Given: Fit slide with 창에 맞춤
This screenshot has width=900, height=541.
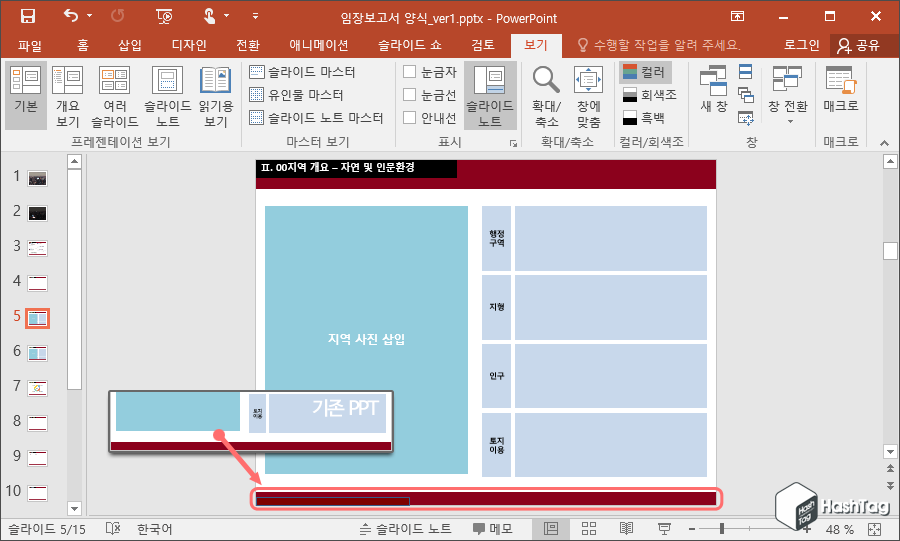Looking at the screenshot, I should pyautogui.click(x=588, y=95).
